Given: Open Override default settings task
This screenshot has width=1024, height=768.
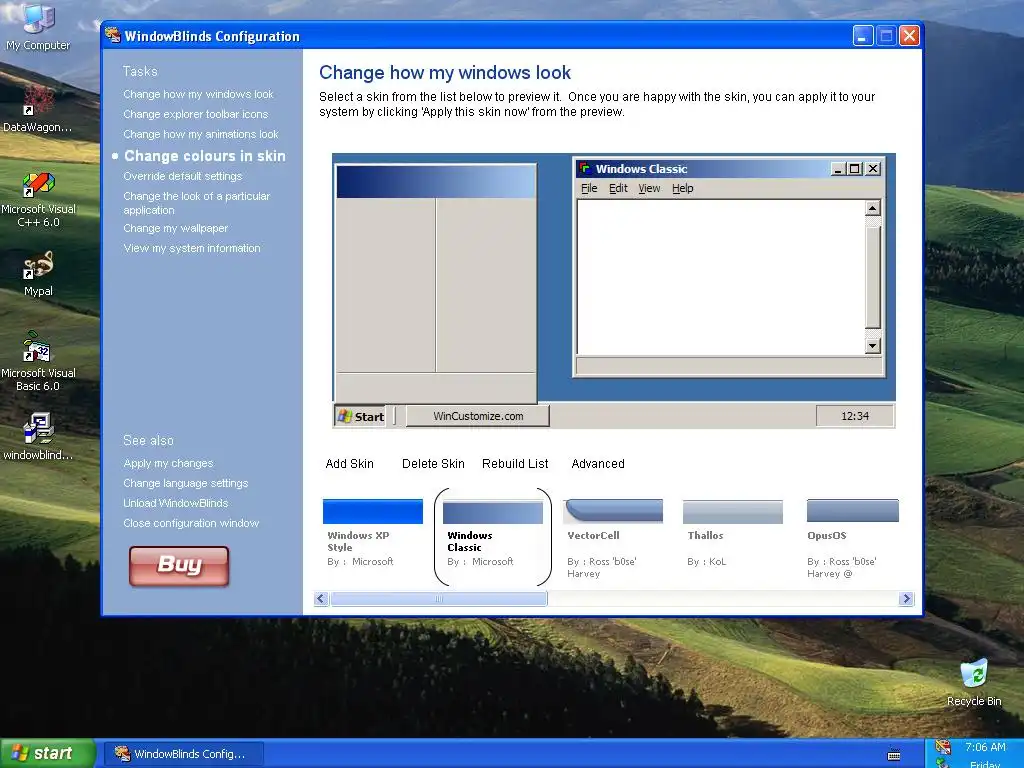Looking at the screenshot, I should pyautogui.click(x=182, y=176).
